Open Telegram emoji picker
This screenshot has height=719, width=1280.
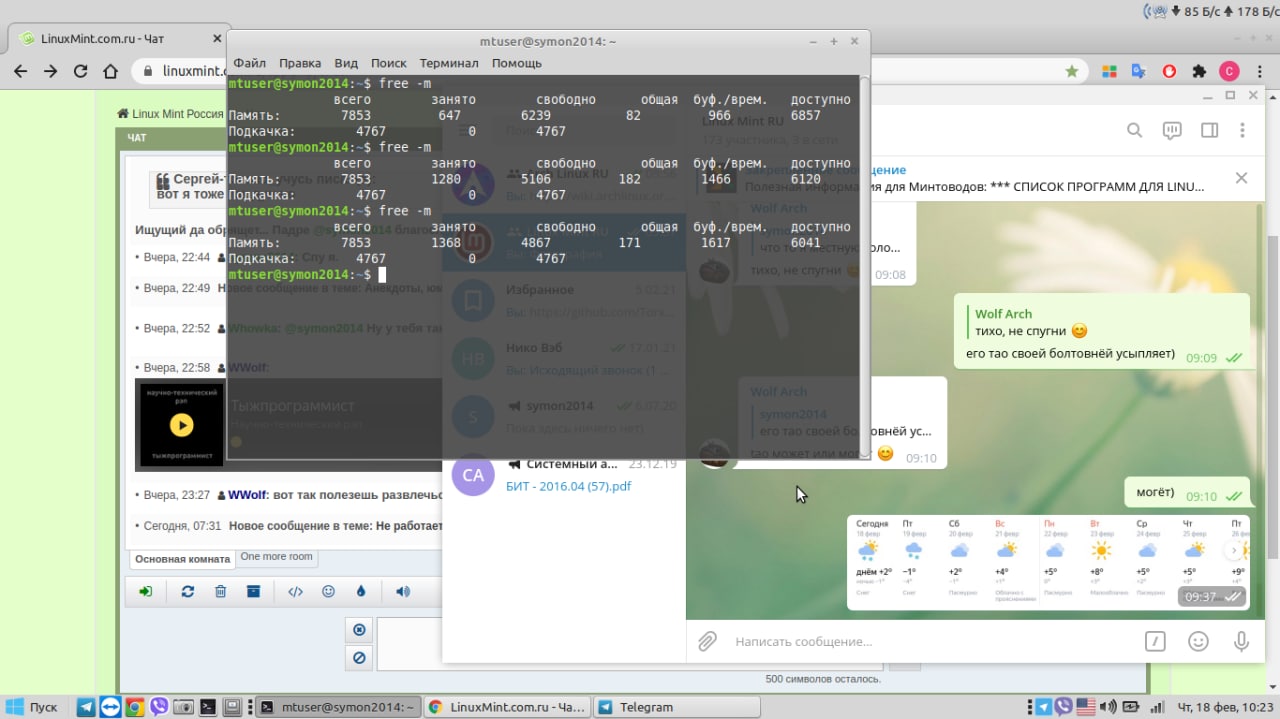(1198, 641)
